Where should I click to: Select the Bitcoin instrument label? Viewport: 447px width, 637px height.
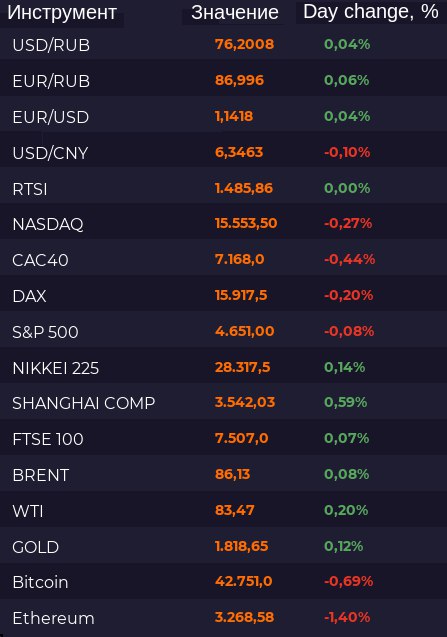[40, 582]
